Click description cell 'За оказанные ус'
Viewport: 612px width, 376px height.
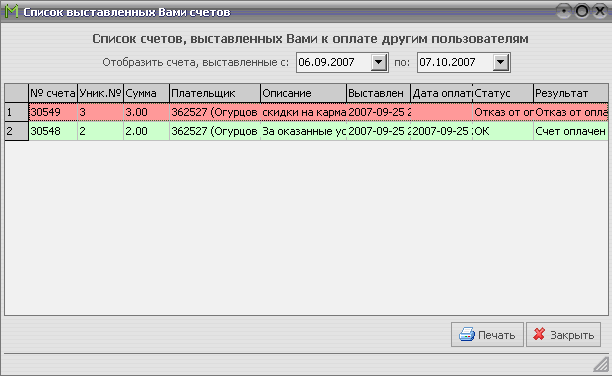coord(303,131)
